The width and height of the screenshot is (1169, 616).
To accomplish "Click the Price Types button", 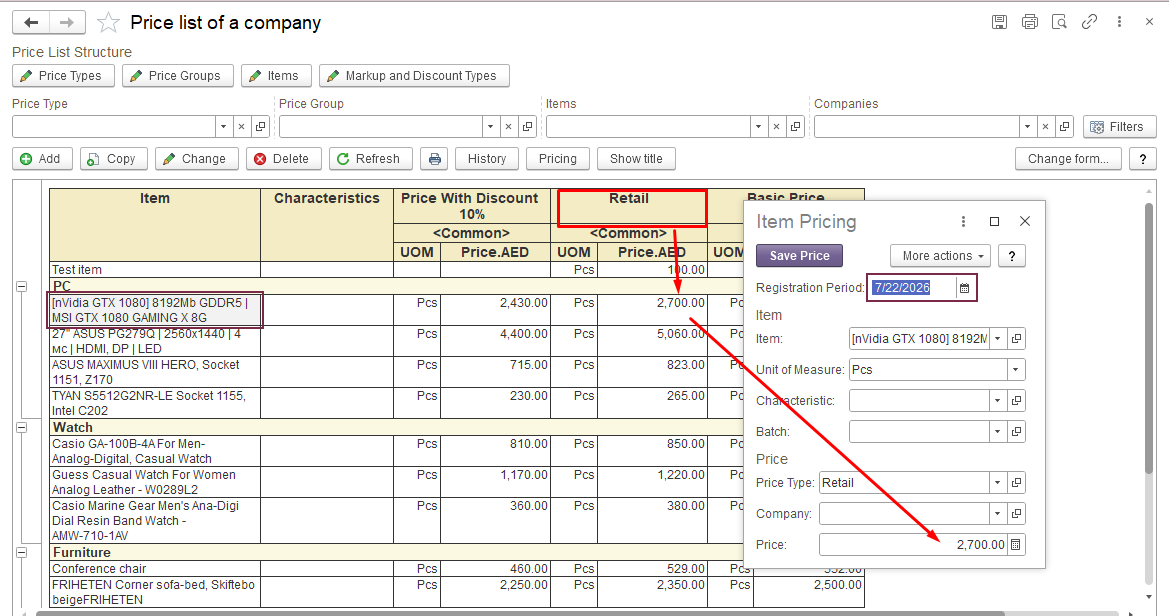I will coord(63,76).
